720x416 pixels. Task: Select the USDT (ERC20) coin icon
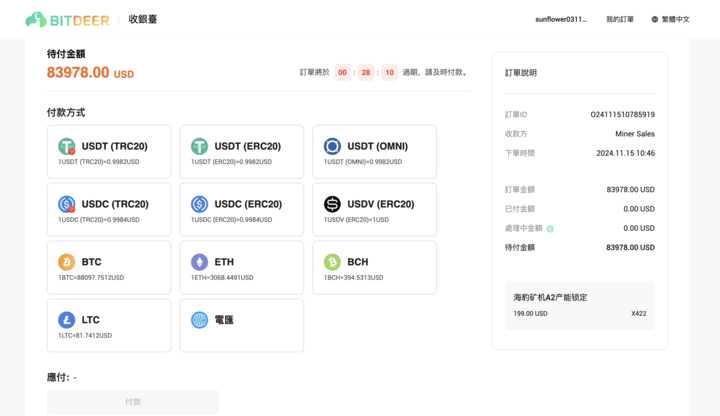[199, 146]
